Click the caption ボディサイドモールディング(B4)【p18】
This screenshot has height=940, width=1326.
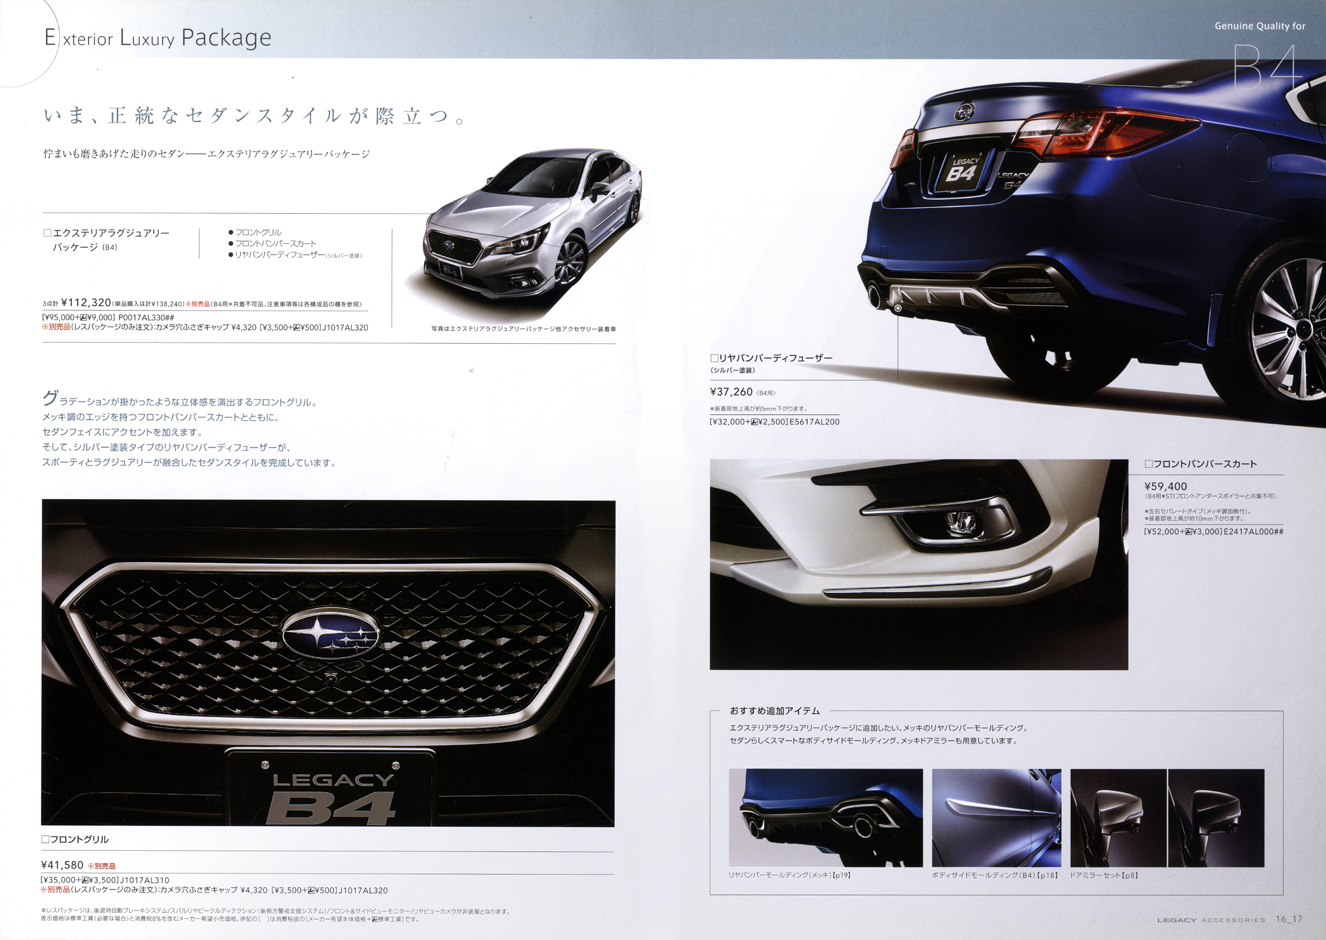click(x=995, y=875)
